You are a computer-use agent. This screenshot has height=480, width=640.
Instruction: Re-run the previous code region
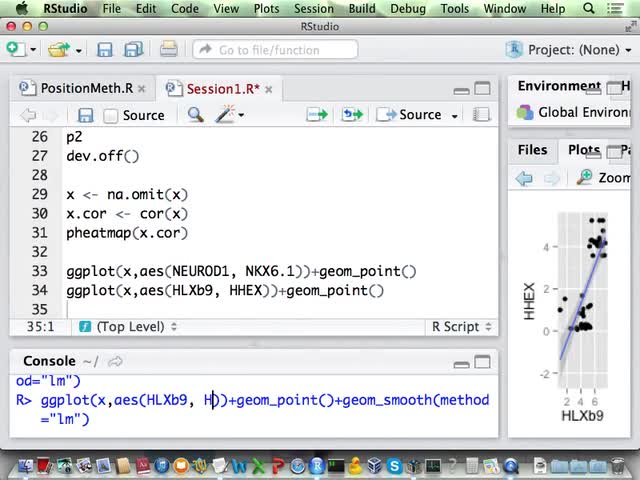(353, 115)
